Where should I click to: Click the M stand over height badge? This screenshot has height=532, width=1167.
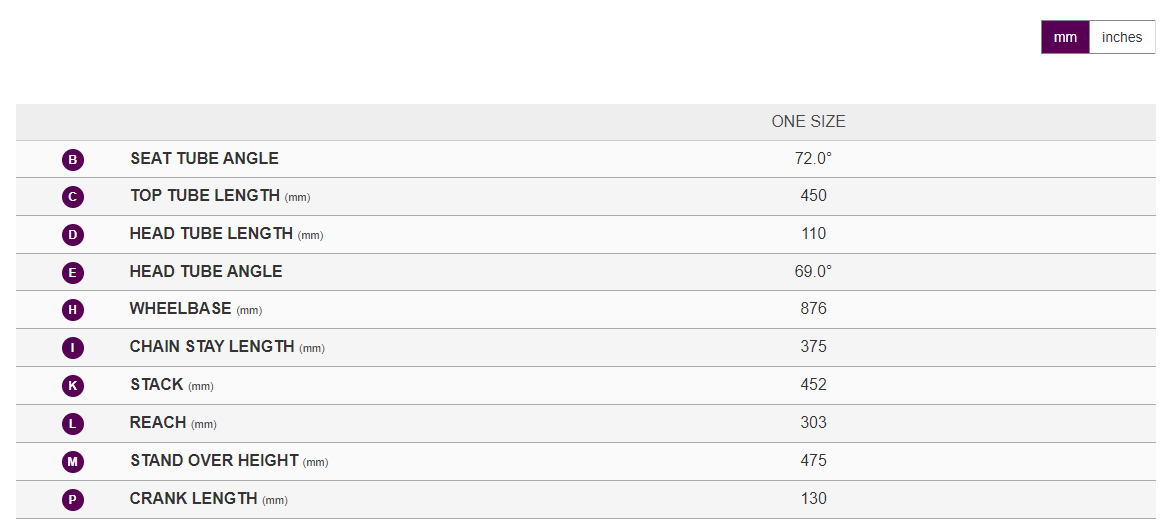click(x=73, y=462)
